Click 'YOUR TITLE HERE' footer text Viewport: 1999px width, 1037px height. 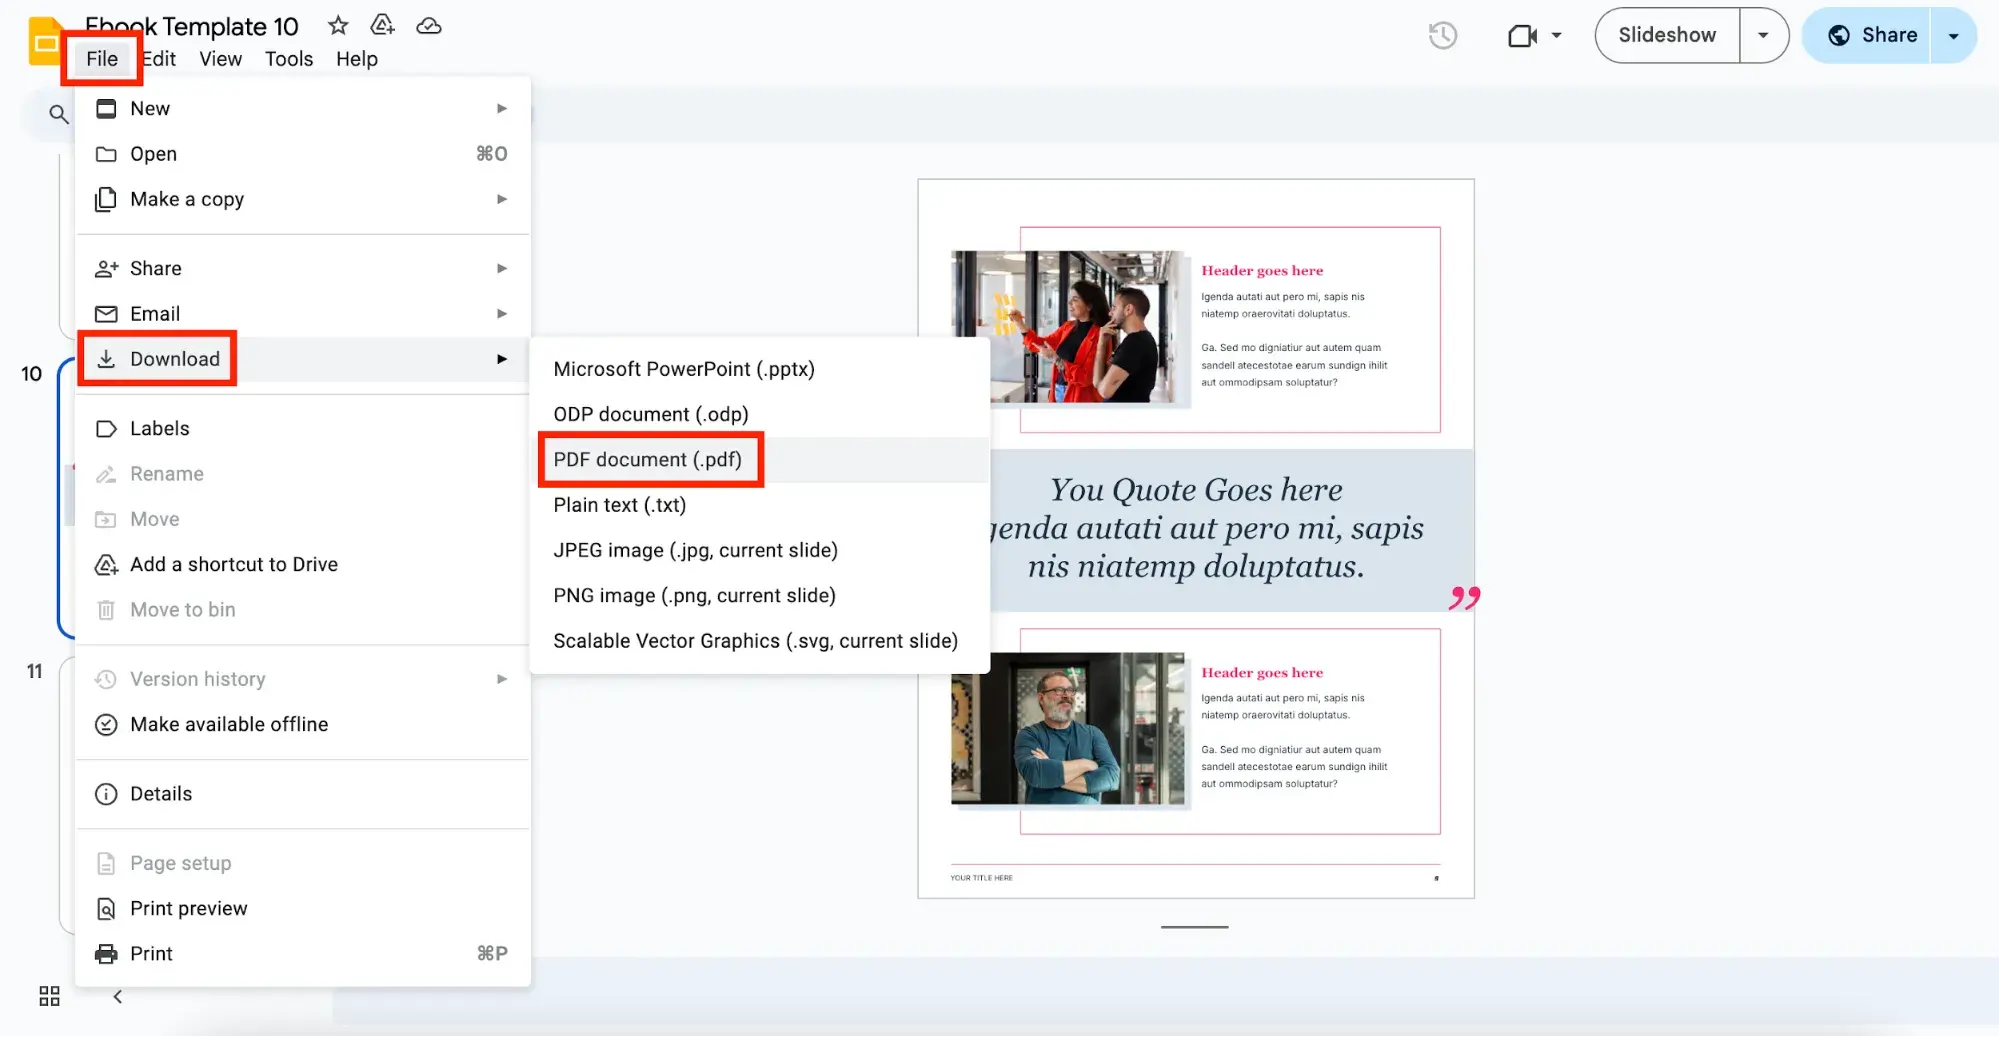click(981, 878)
